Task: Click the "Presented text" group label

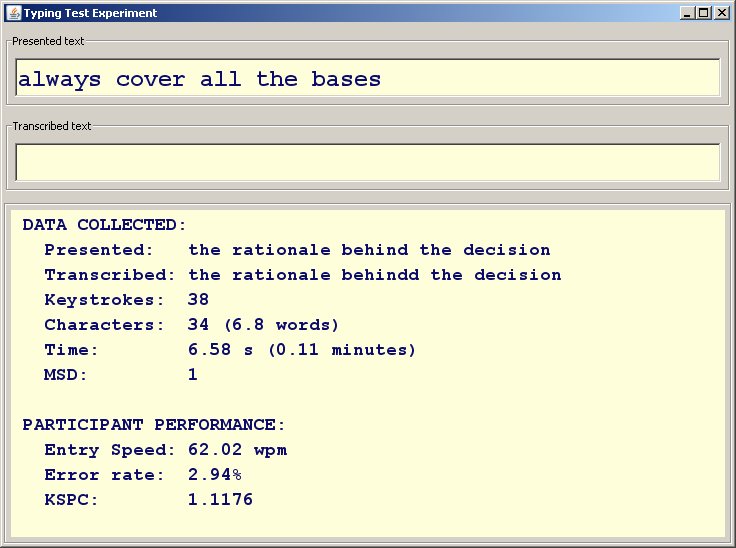Action: [48, 42]
